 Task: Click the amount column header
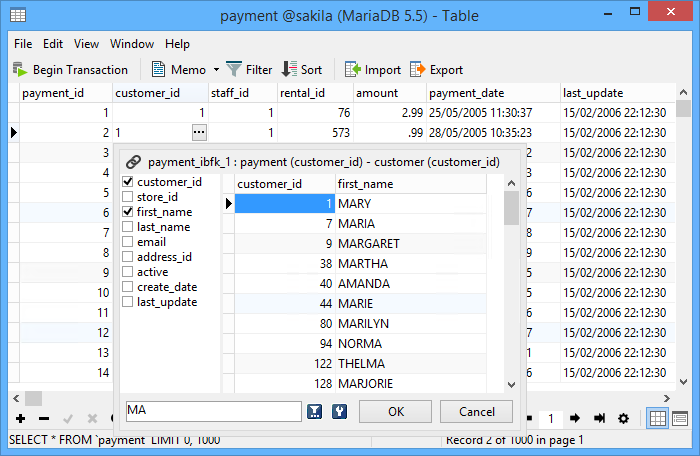click(390, 93)
